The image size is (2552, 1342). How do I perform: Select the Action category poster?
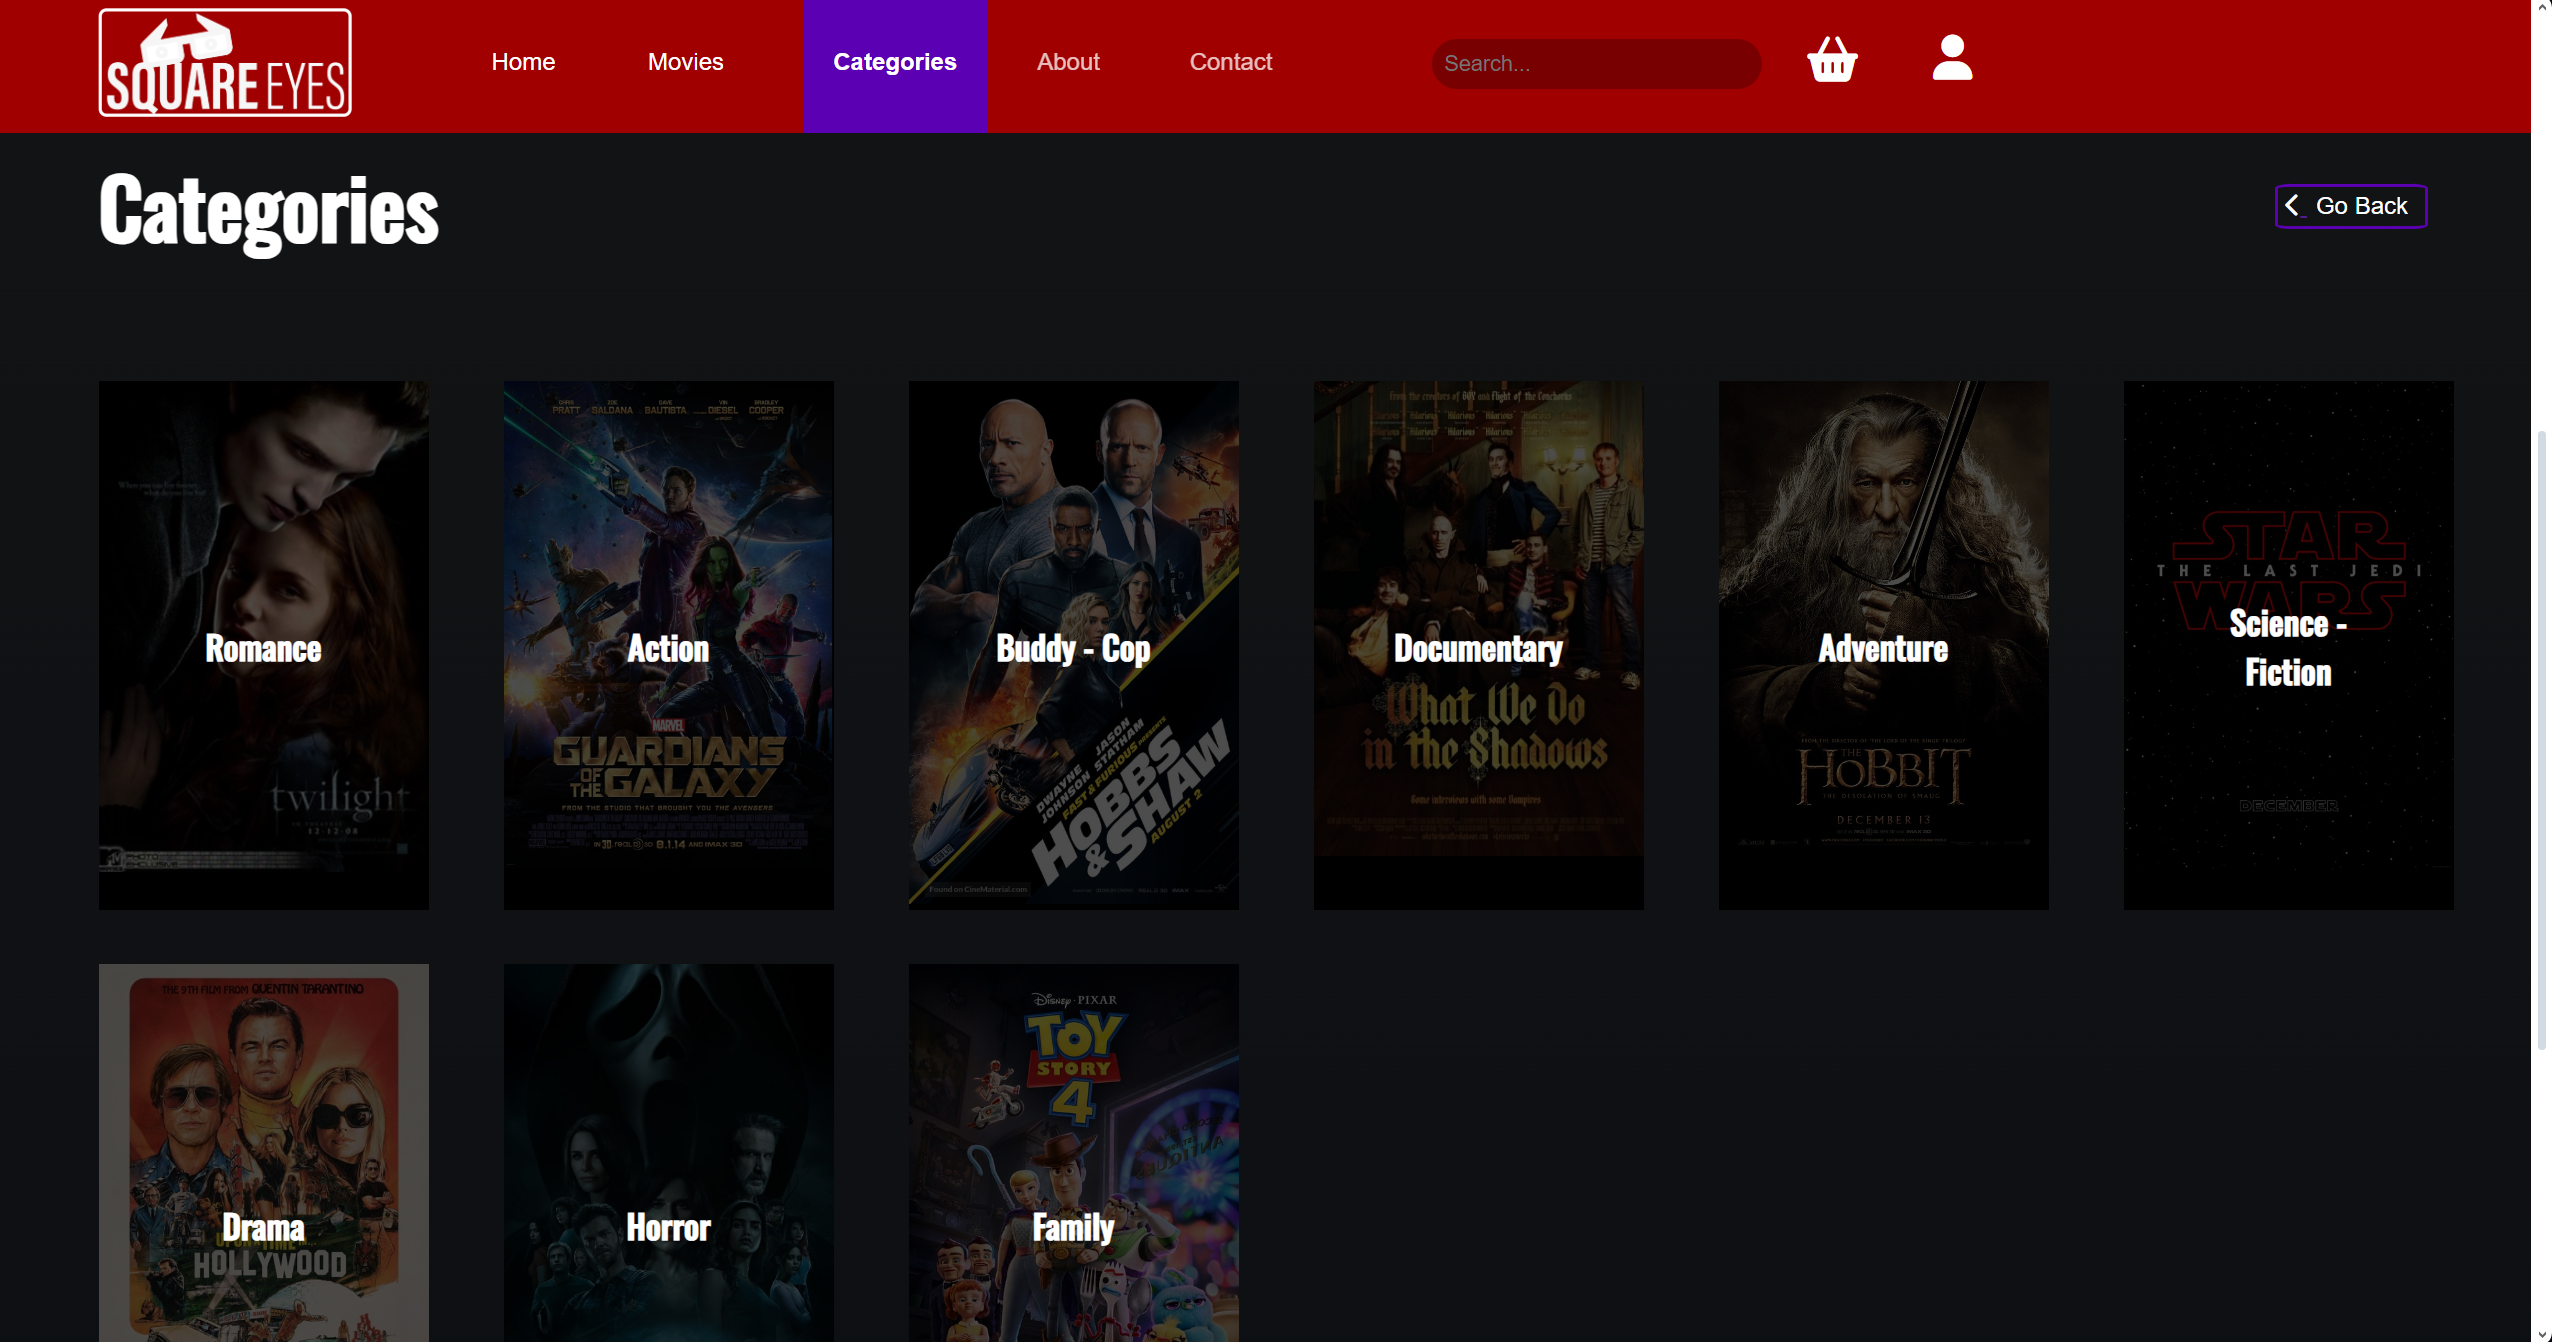[668, 645]
